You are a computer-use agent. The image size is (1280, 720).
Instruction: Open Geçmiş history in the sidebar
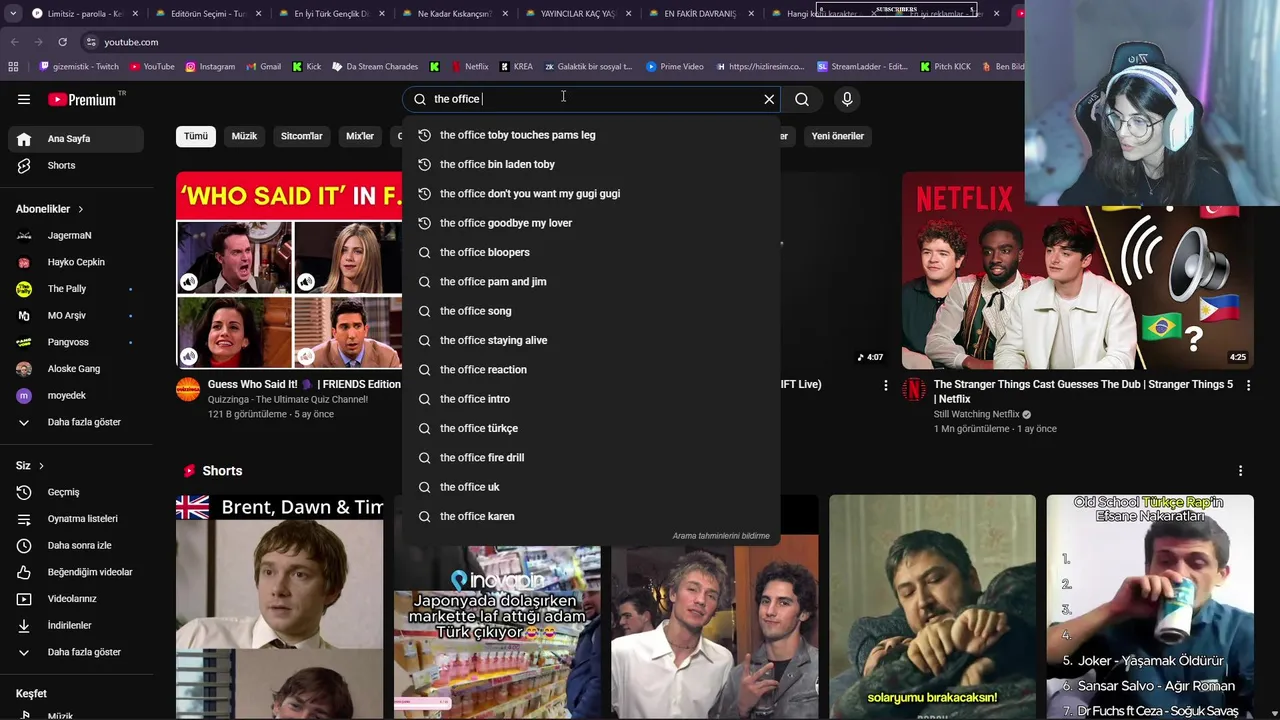tap(76, 492)
